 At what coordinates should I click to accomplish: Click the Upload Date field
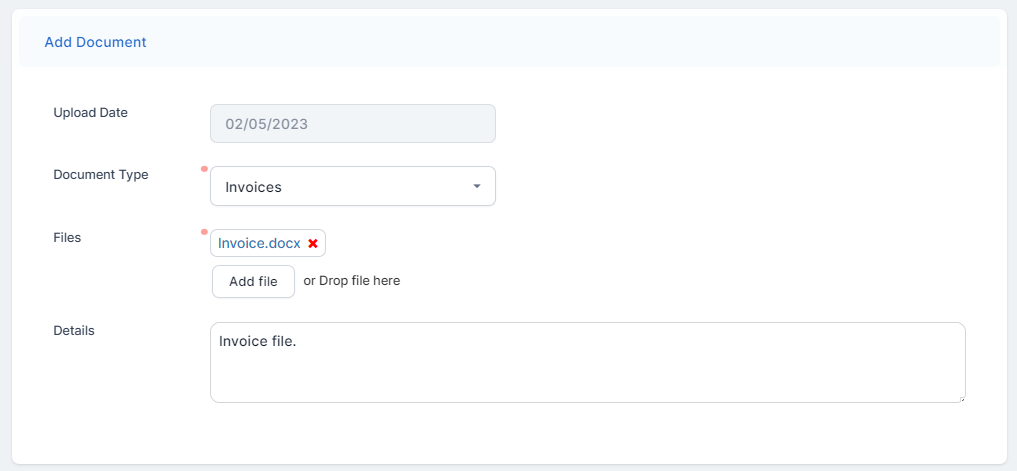(x=352, y=124)
